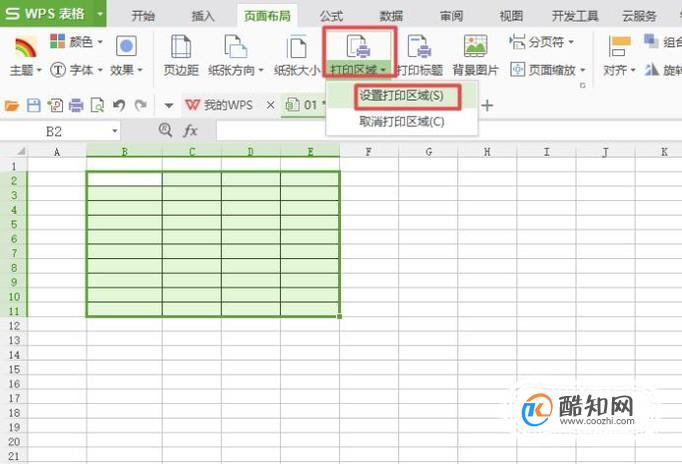Click the undo arrow icon
The image size is (682, 464).
coord(119,105)
